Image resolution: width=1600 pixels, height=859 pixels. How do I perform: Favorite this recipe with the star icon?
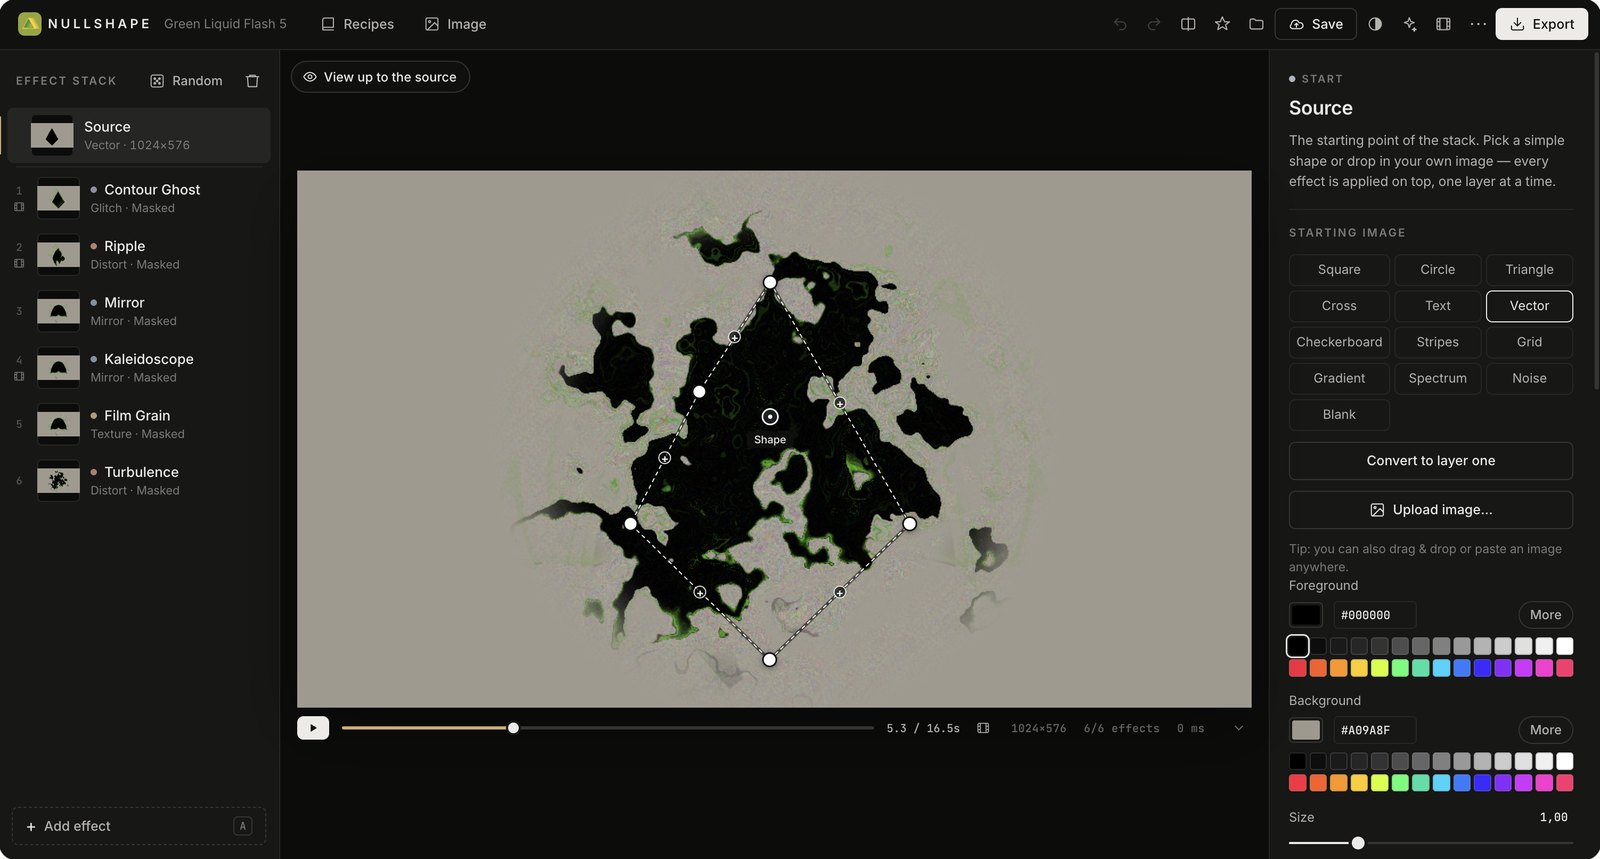tap(1222, 24)
